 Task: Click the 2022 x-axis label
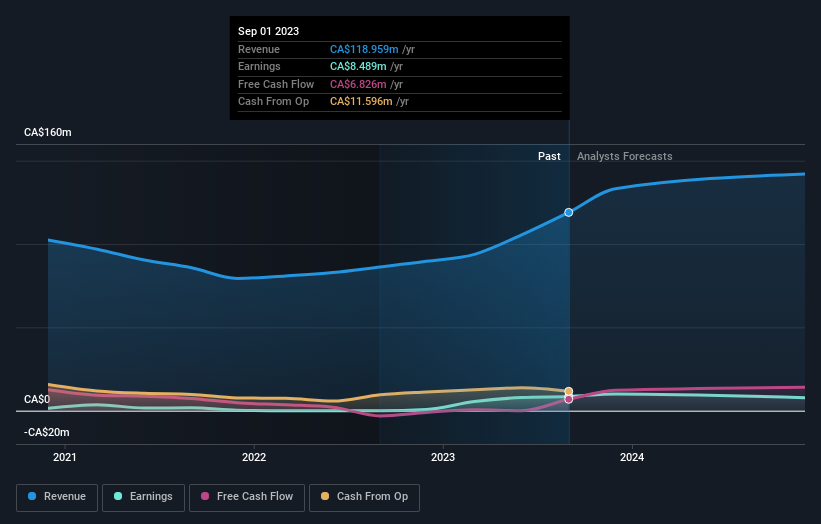click(x=254, y=458)
